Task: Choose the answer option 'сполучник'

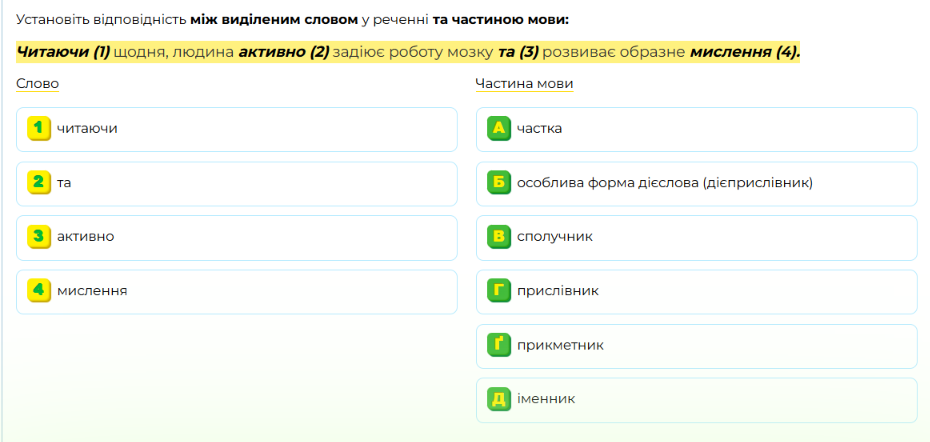Action: pos(697,238)
